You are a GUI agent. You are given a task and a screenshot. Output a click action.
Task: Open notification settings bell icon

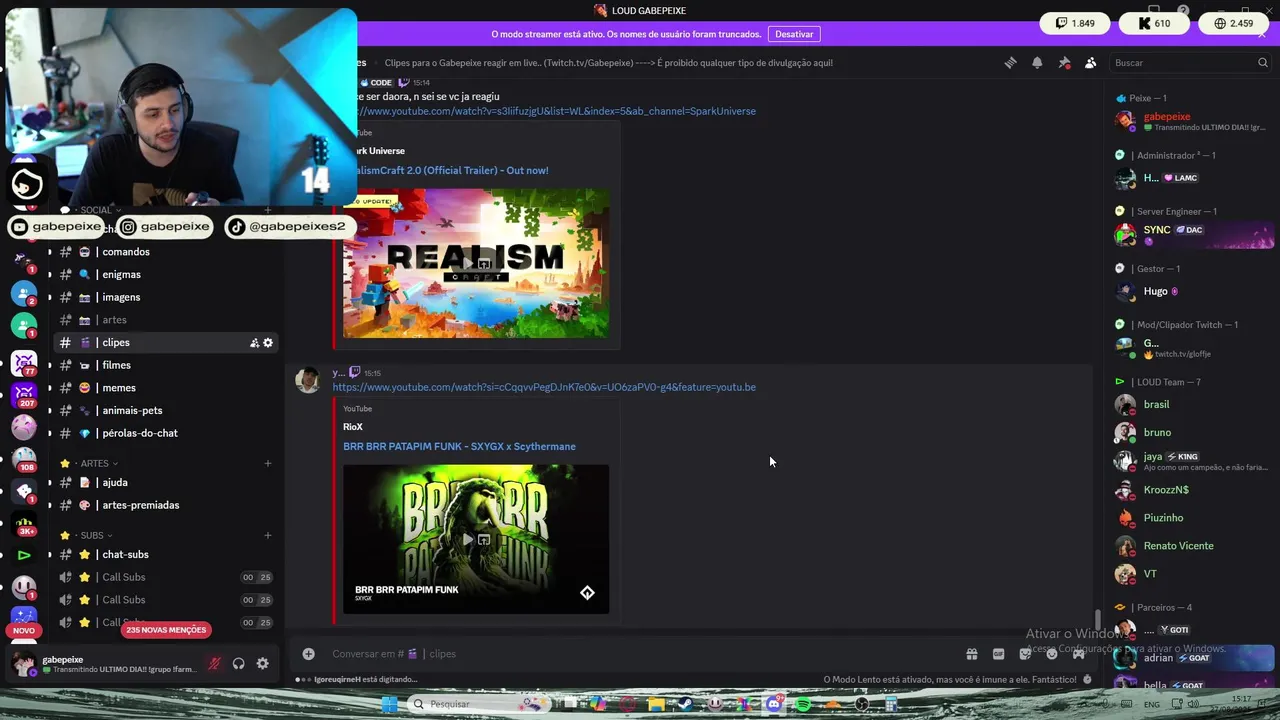pos(1037,63)
